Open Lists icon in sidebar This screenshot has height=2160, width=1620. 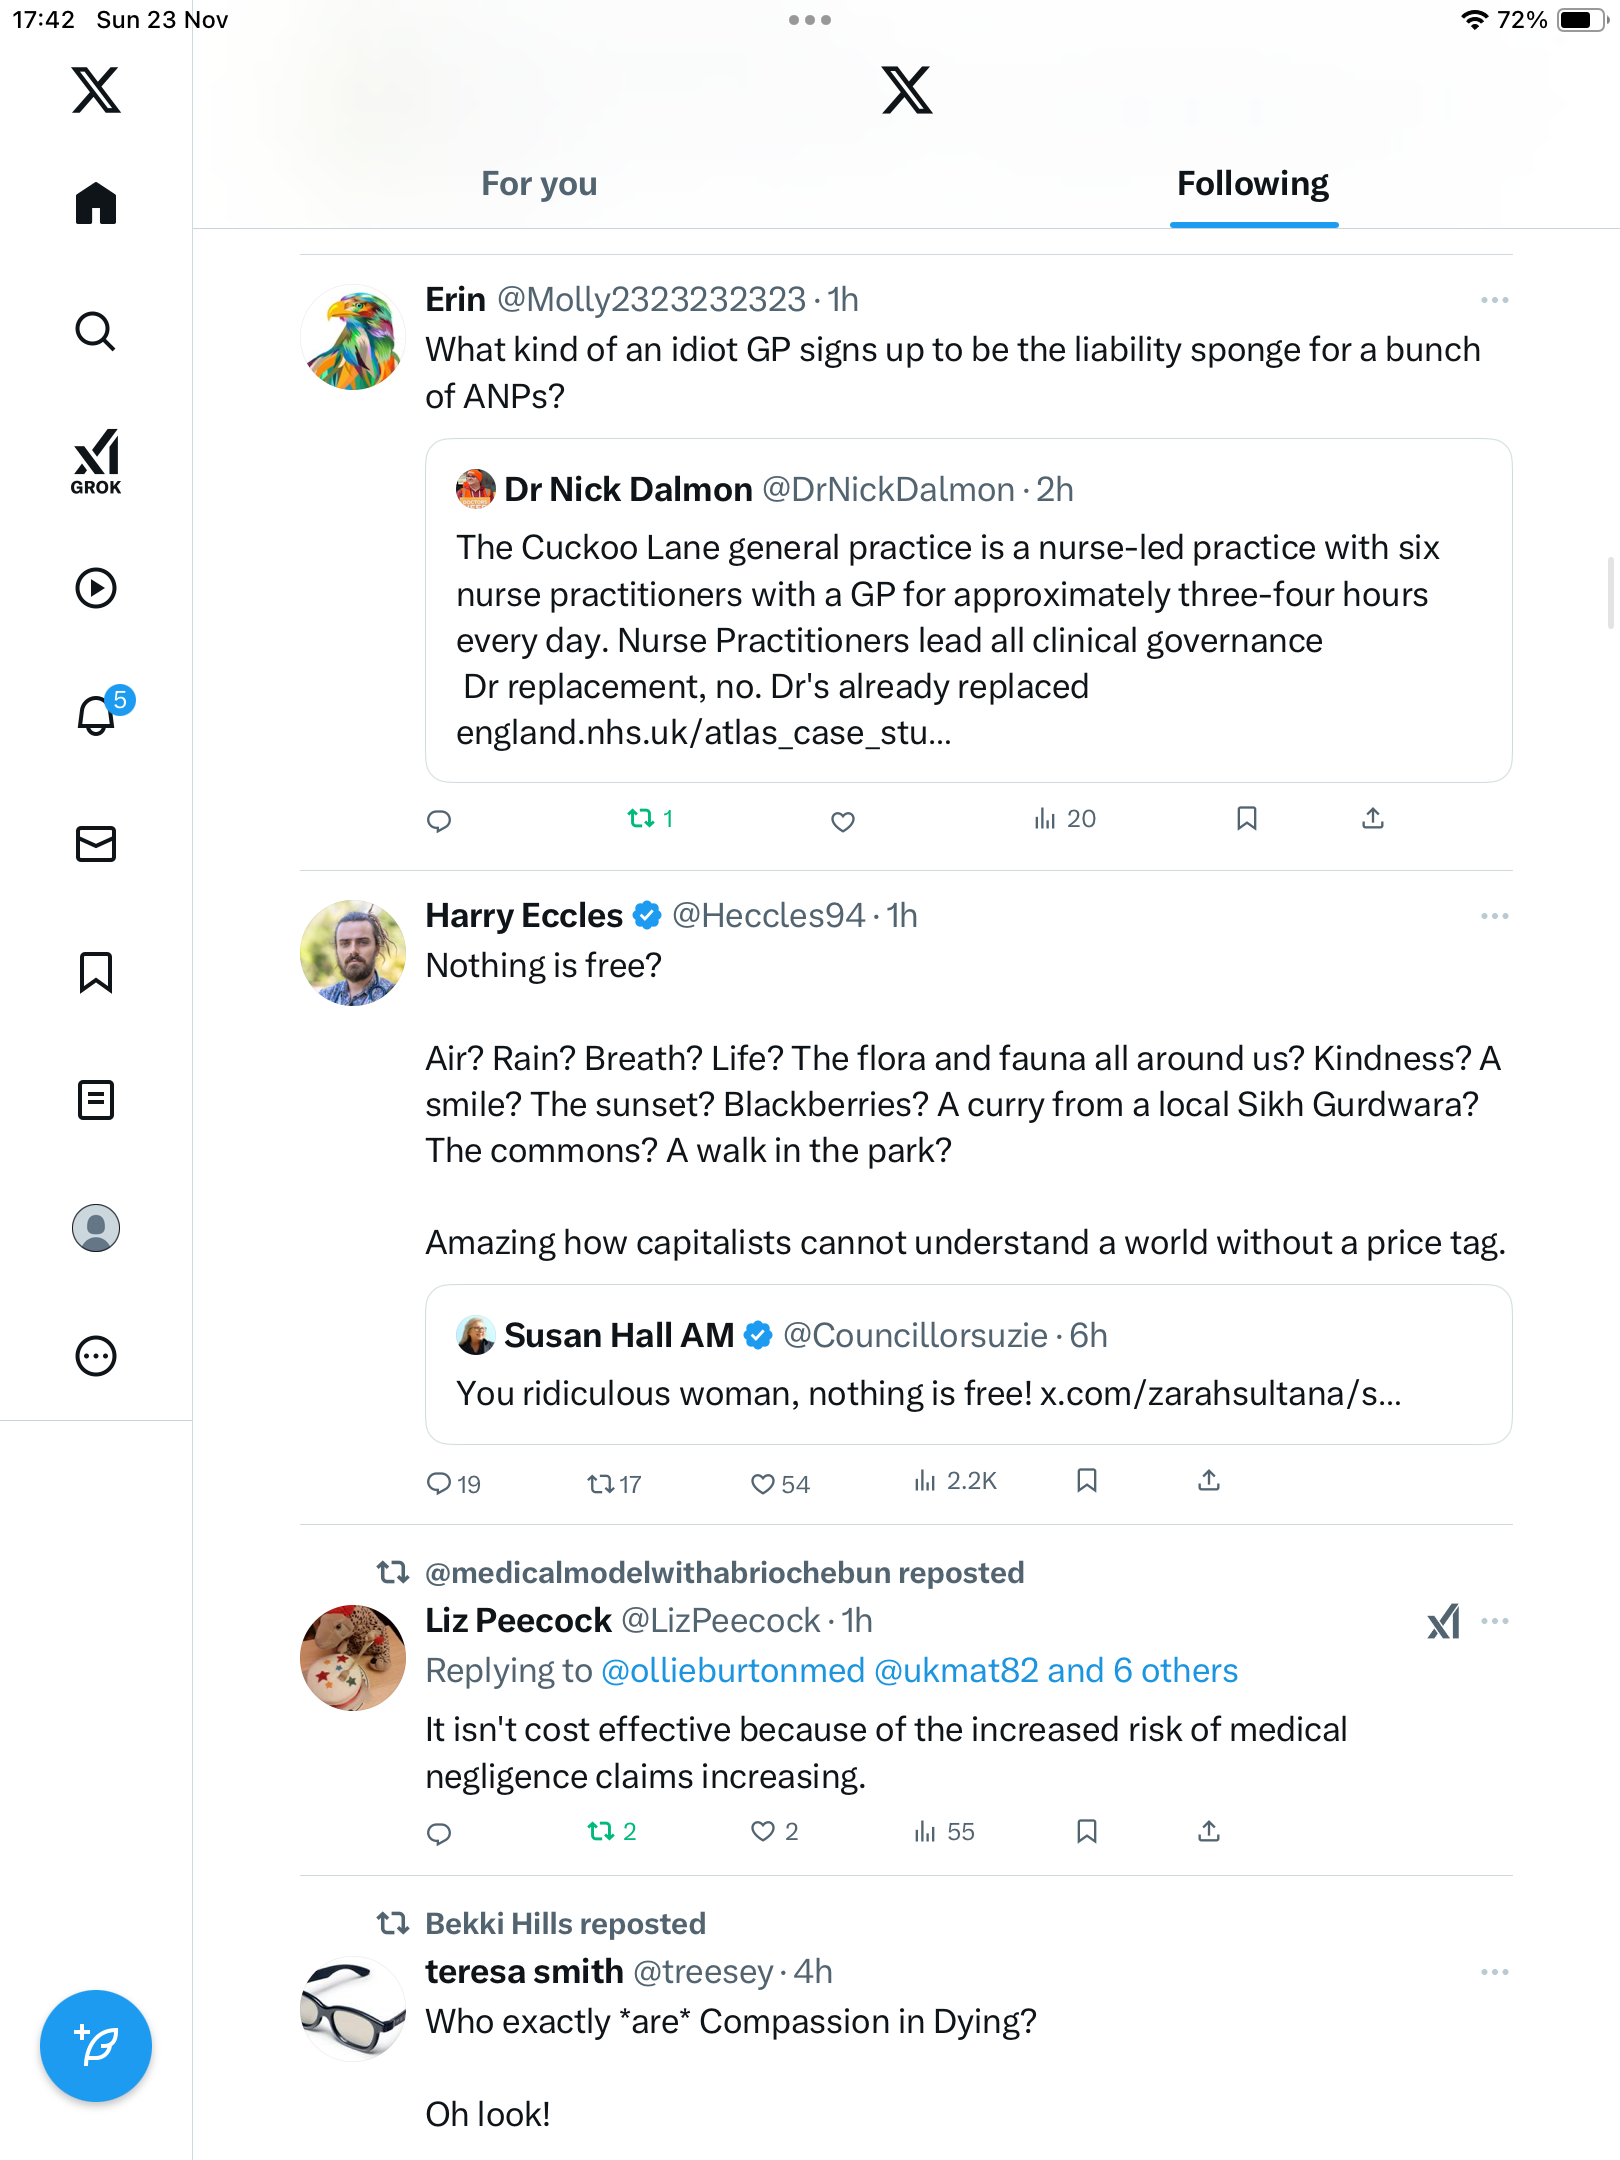click(x=96, y=1100)
